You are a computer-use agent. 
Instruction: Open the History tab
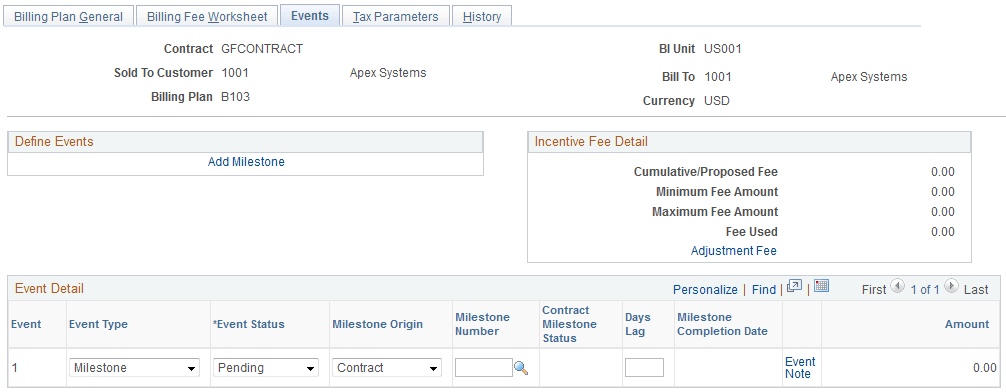click(x=482, y=17)
